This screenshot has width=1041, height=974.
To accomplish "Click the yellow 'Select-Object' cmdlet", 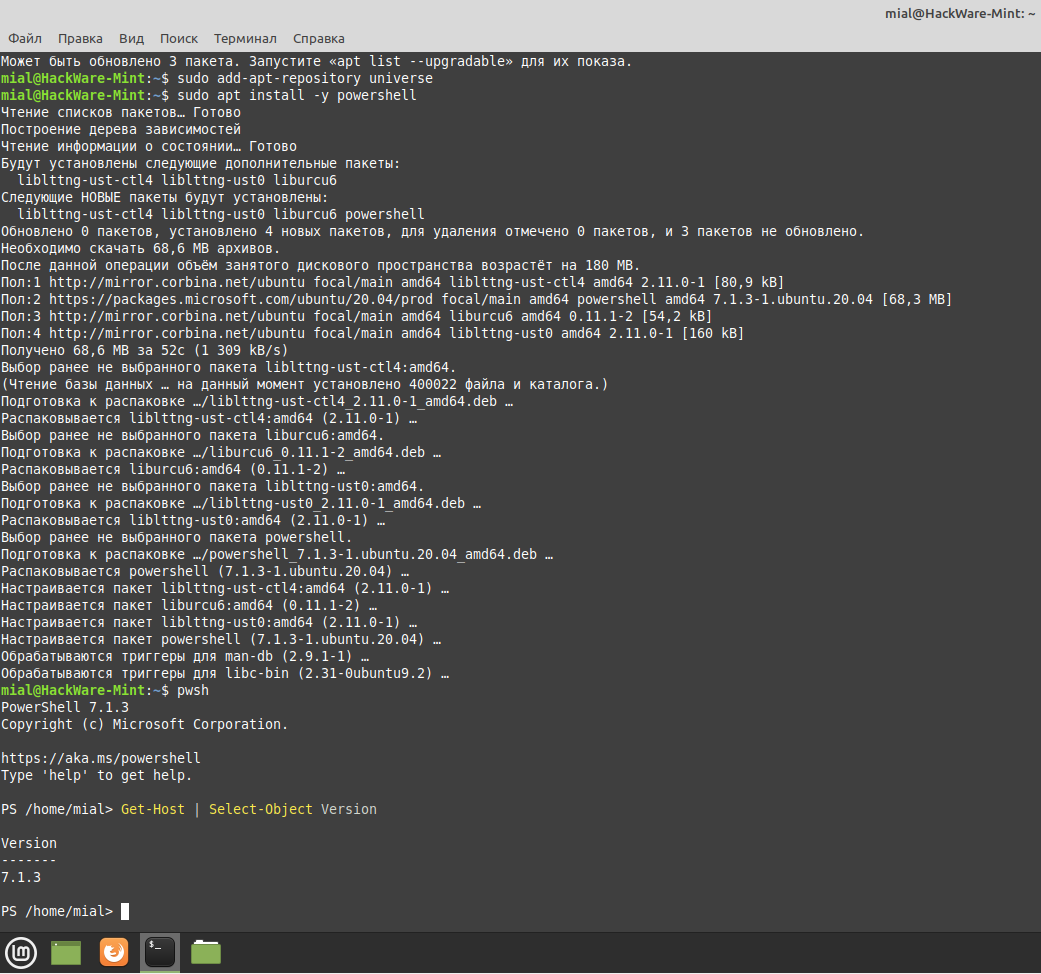I will 260,809.
